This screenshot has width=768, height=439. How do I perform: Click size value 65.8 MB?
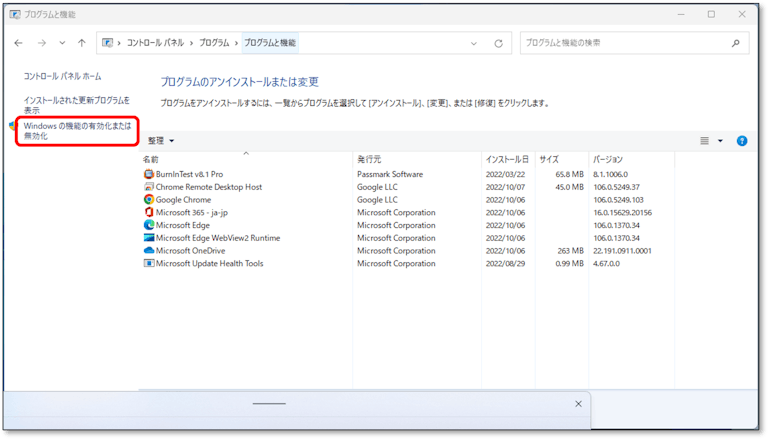[569, 174]
